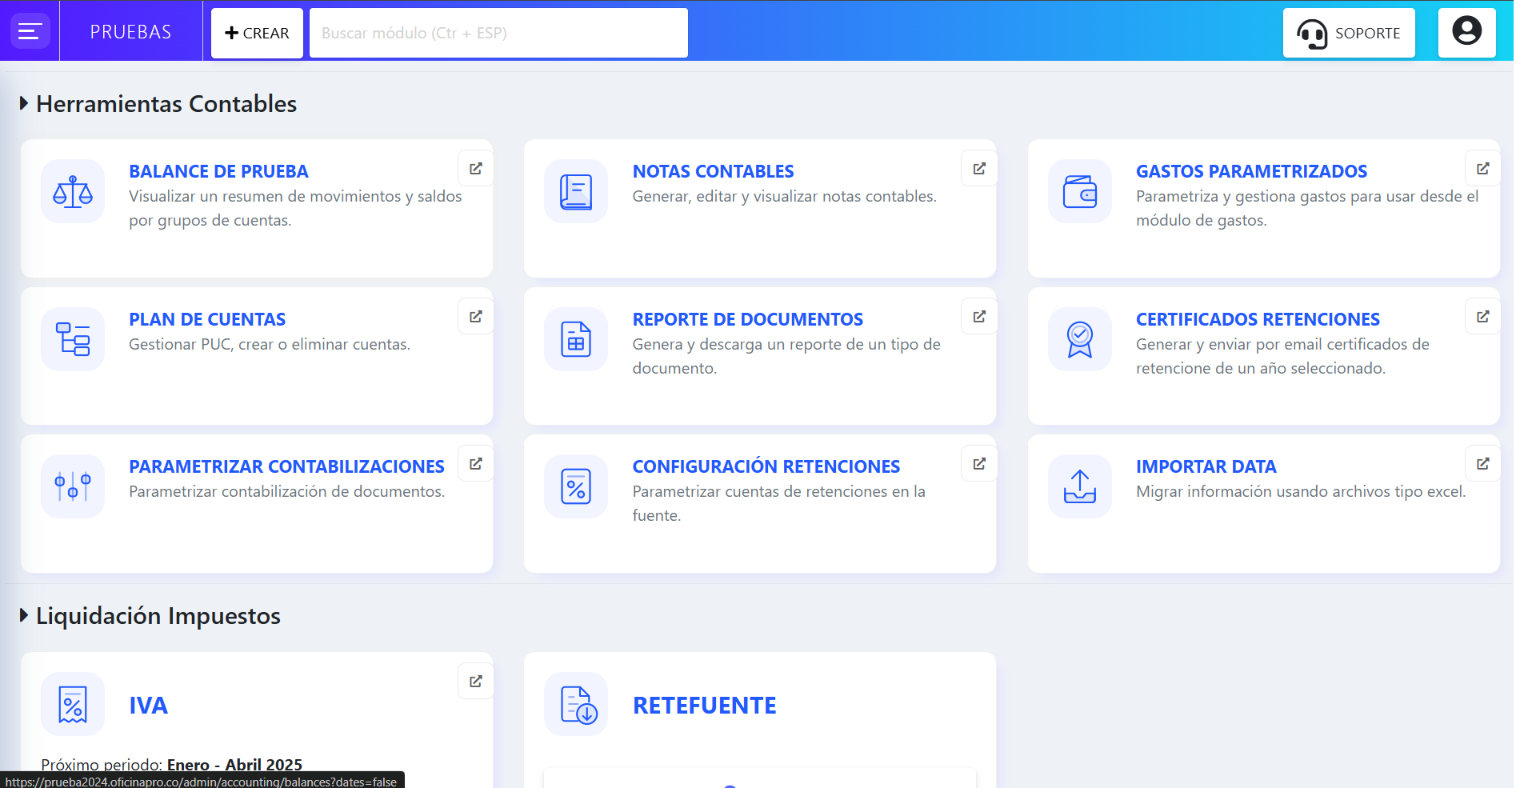This screenshot has width=1514, height=788.
Task: Collapse the Herramientas Contables section
Action: click(x=24, y=103)
